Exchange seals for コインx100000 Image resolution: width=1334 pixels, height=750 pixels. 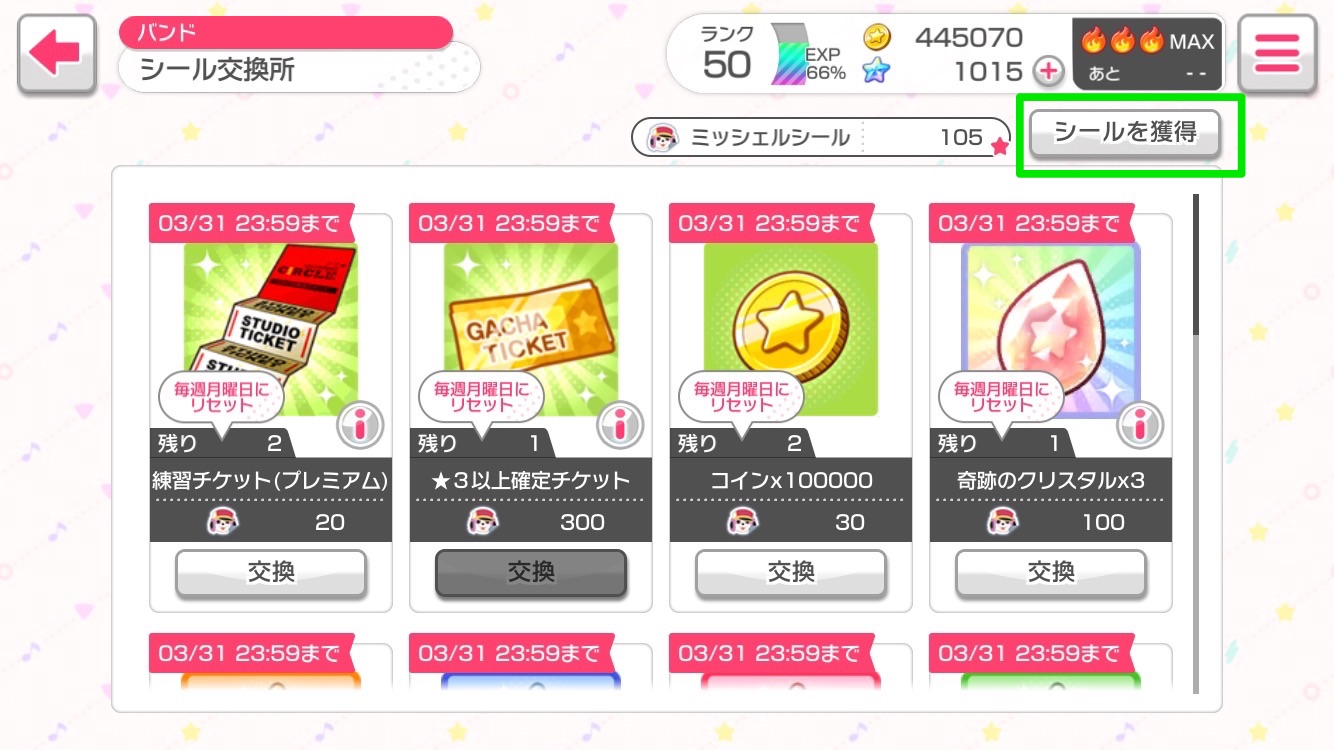point(791,572)
